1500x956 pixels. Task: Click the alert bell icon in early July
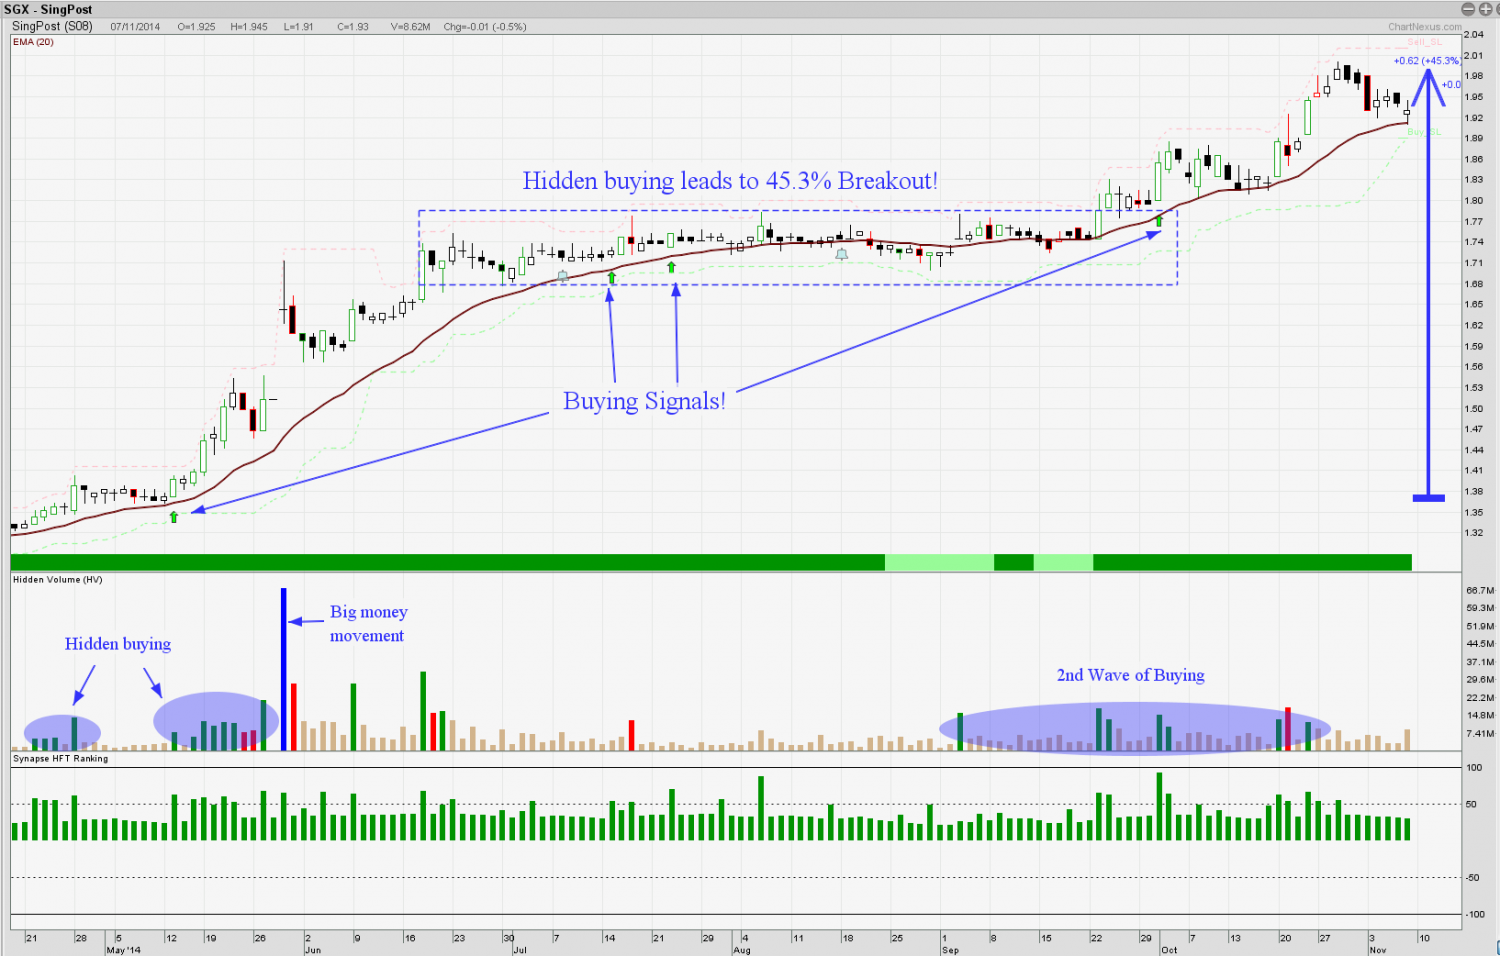tap(562, 276)
